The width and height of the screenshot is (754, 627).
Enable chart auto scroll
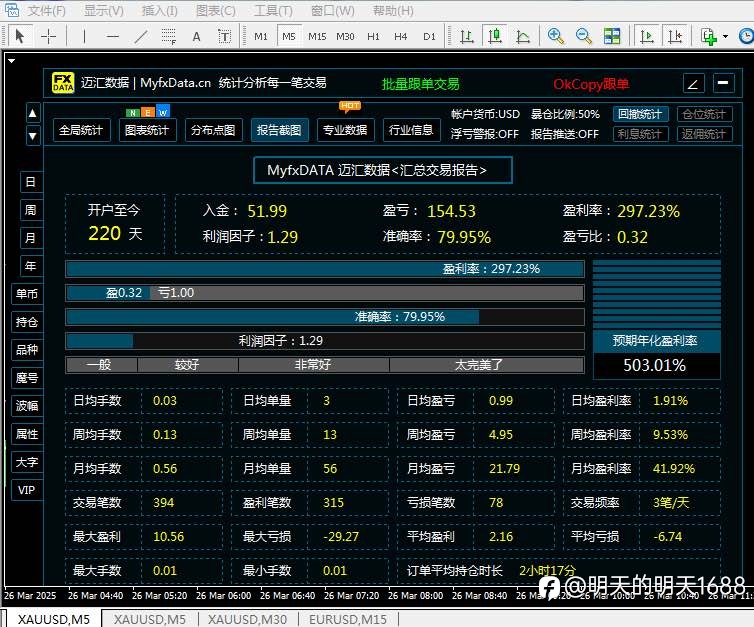tap(647, 36)
